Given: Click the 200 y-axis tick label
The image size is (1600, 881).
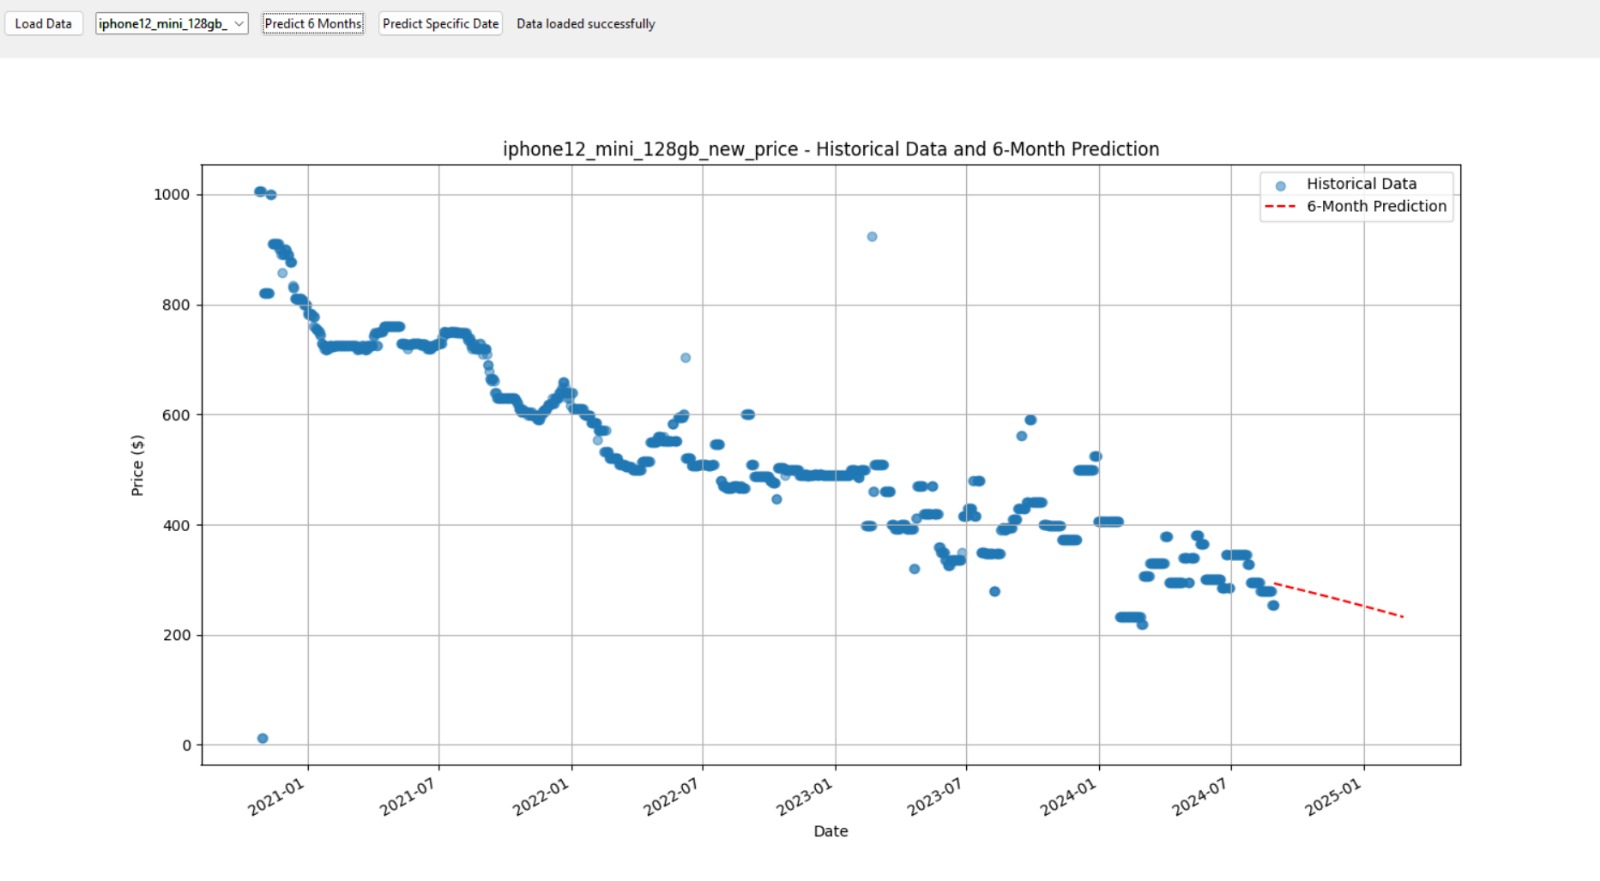Looking at the screenshot, I should click(176, 635).
